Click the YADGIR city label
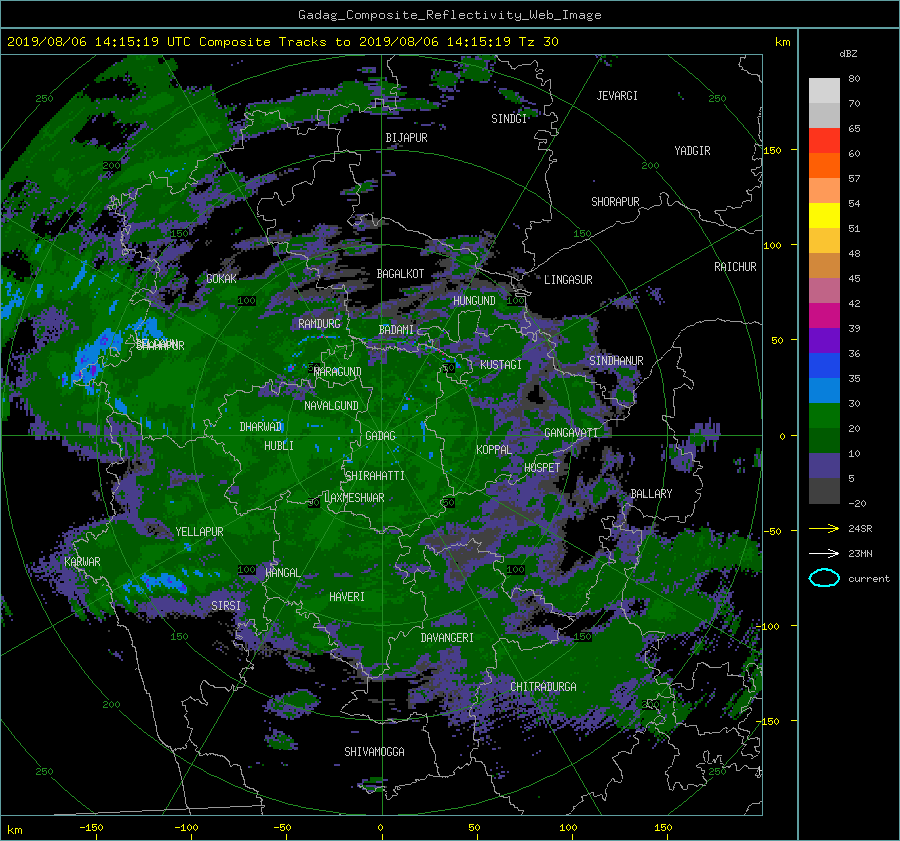The height and width of the screenshot is (841, 900). point(692,151)
